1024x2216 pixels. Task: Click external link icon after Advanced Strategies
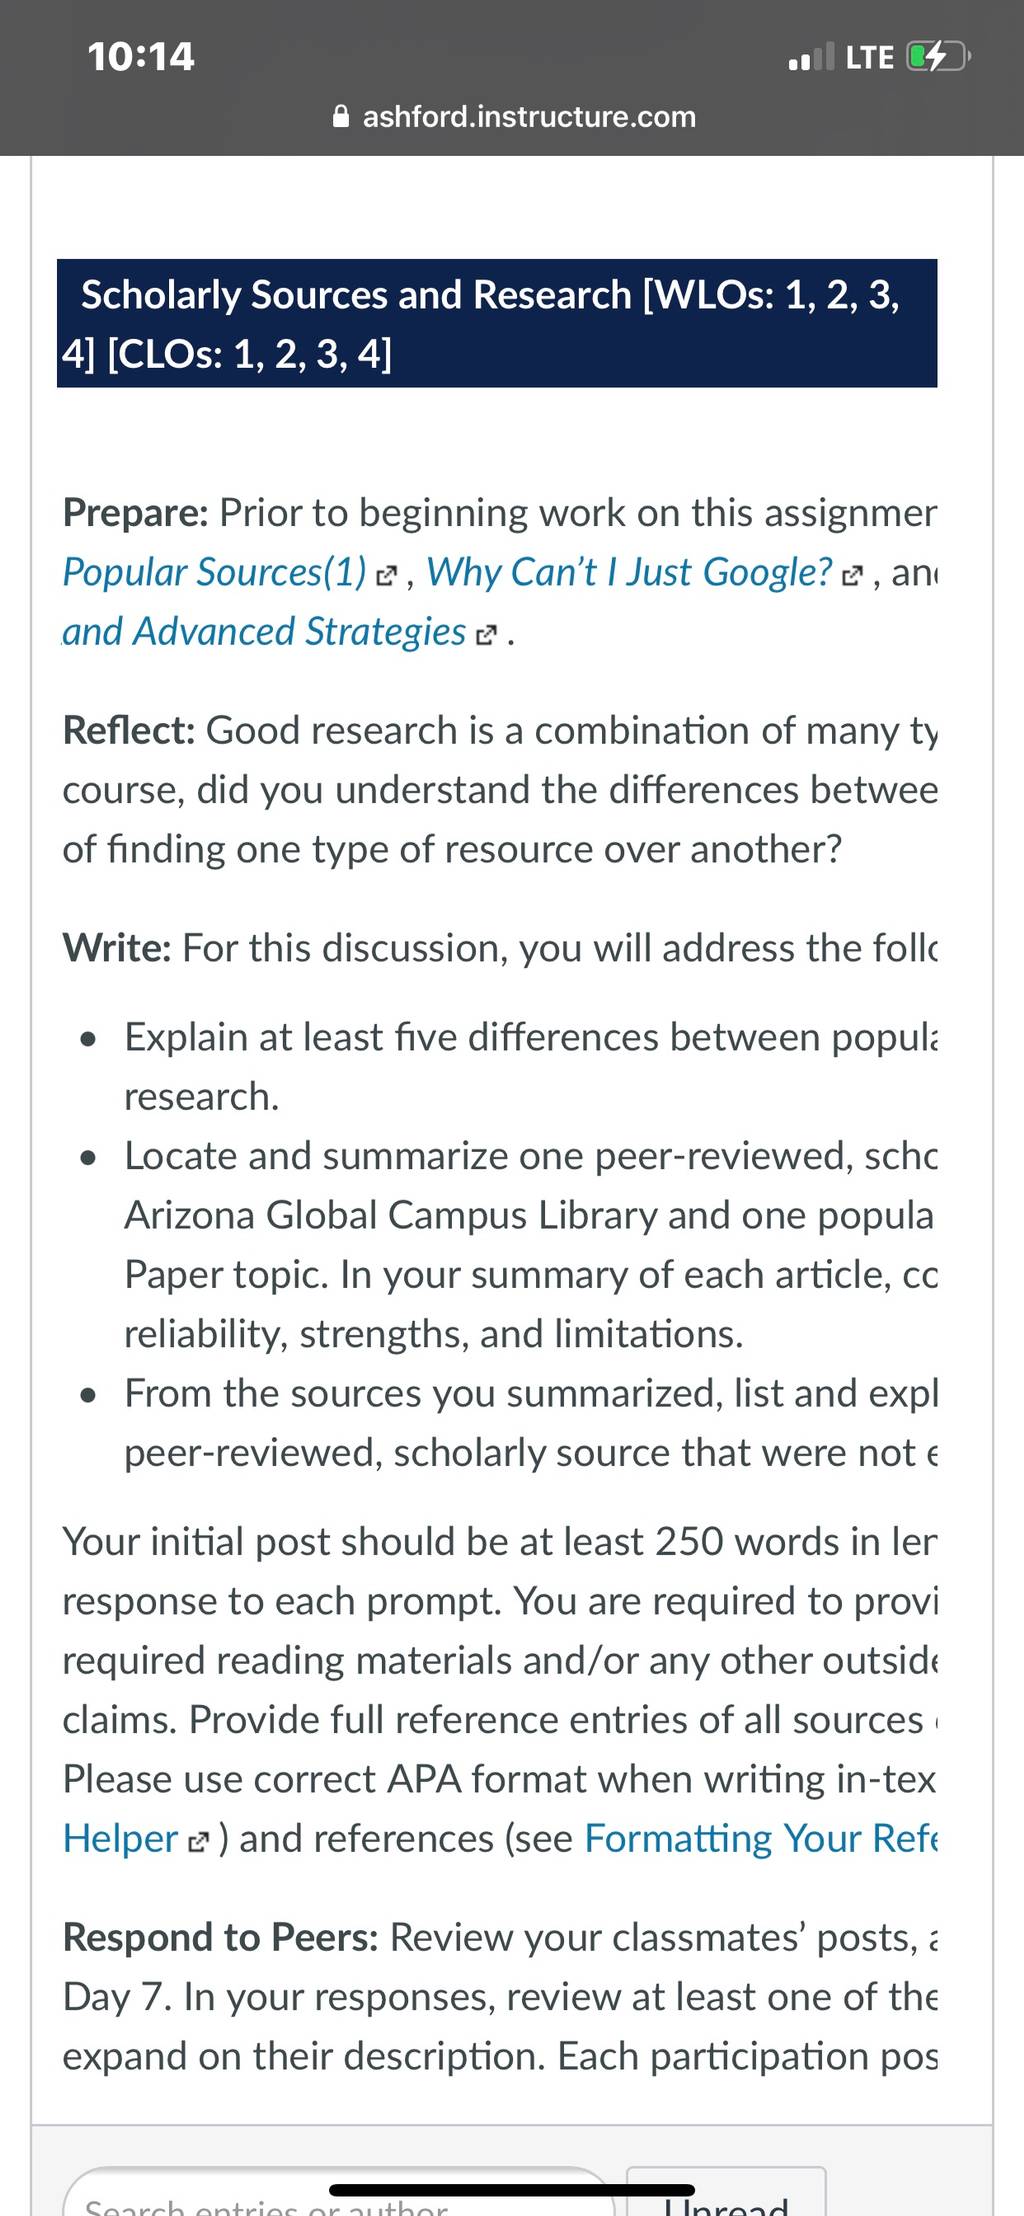click(x=486, y=636)
